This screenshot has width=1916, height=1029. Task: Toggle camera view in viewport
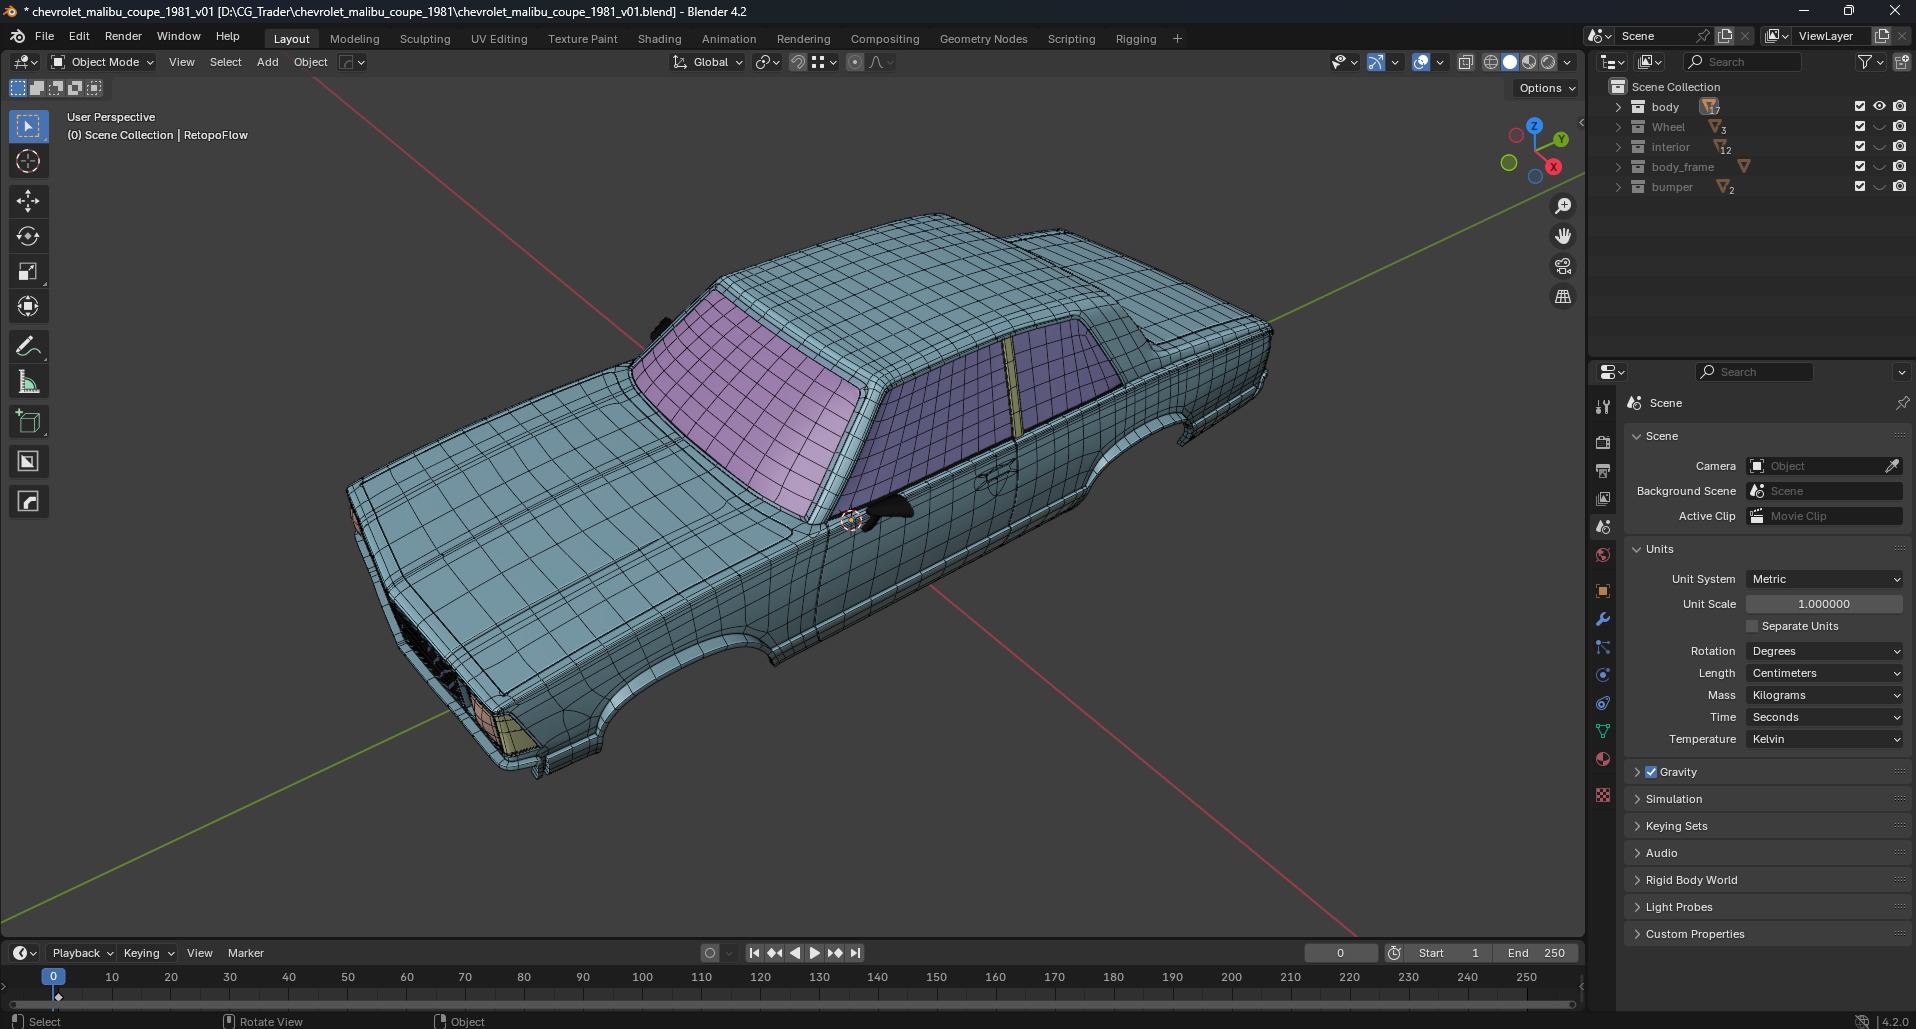[x=1562, y=266]
